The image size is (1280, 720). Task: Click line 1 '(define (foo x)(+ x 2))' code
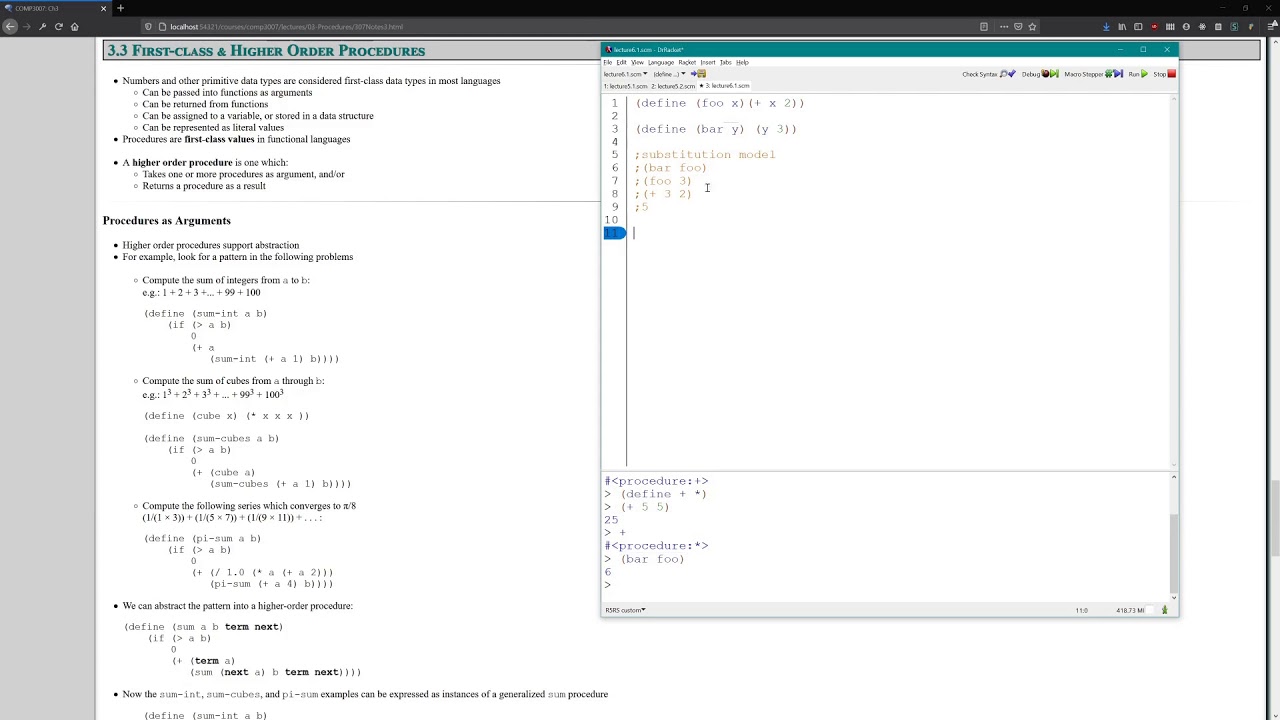tap(720, 103)
